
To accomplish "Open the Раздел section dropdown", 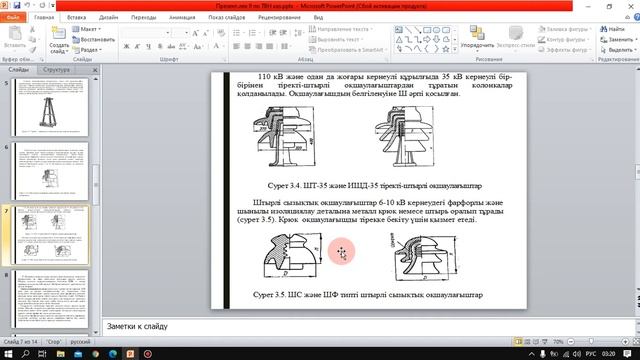I will (x=87, y=50).
